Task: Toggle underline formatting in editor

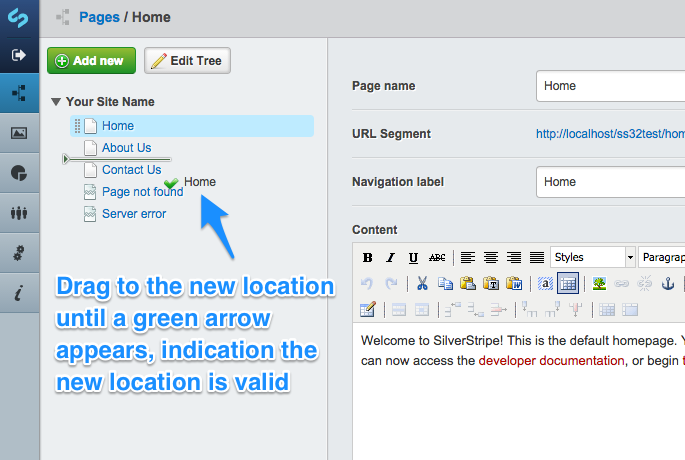Action: tap(413, 258)
